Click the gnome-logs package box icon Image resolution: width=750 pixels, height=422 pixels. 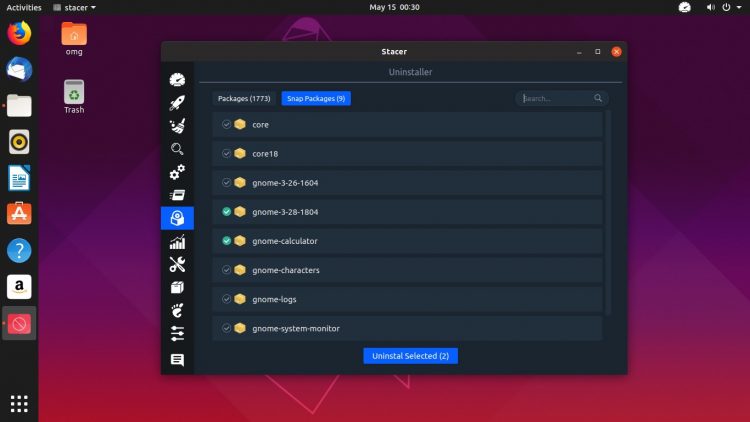pos(240,299)
